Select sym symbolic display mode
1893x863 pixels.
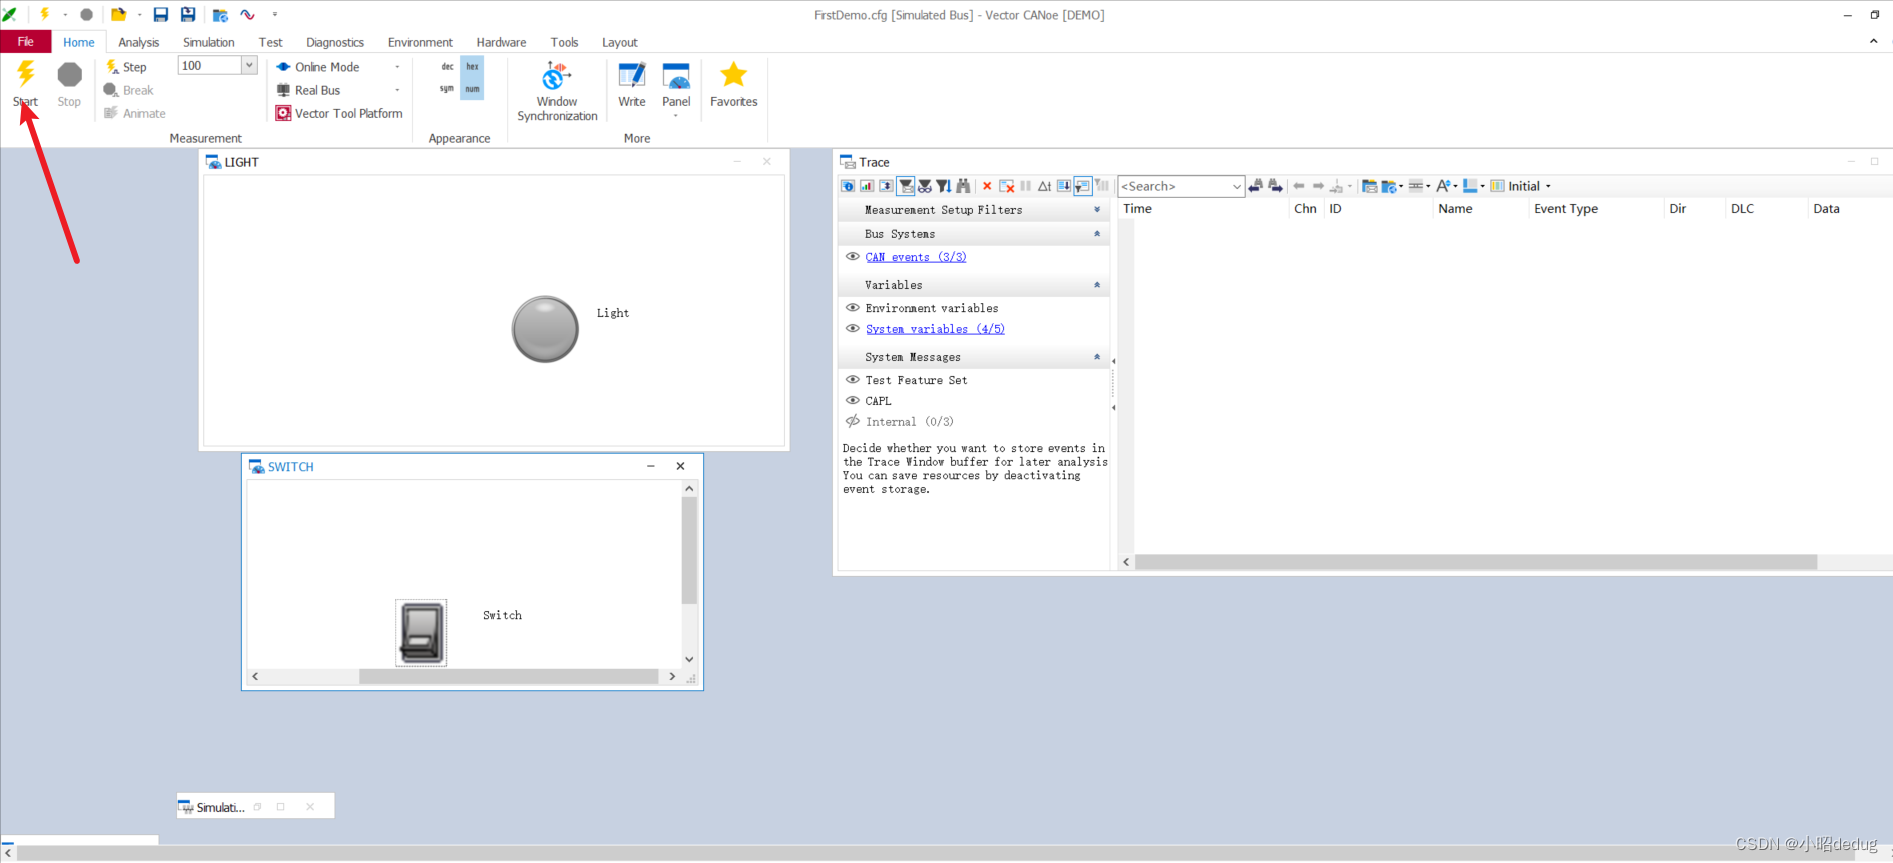pyautogui.click(x=447, y=89)
